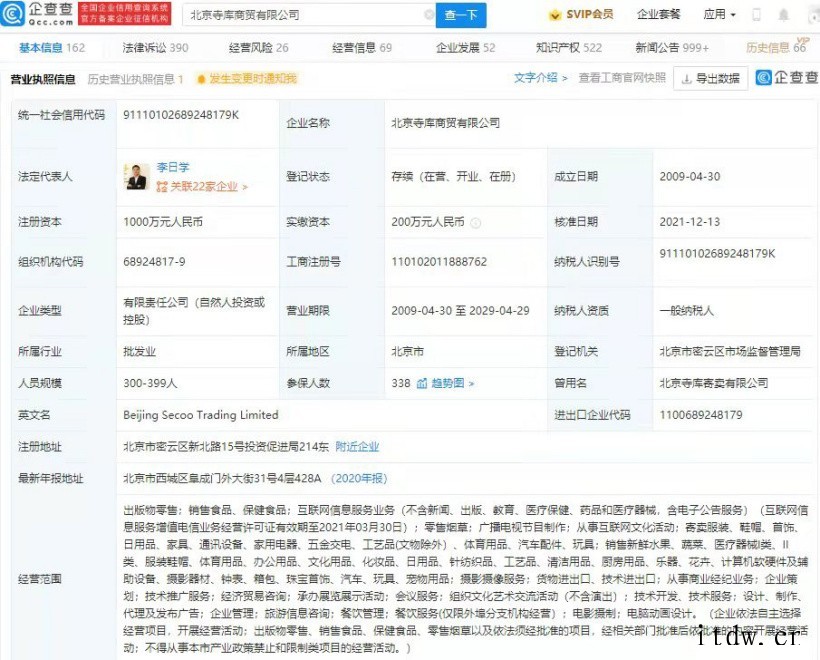Open the 企业套餐 menu

click(x=658, y=14)
